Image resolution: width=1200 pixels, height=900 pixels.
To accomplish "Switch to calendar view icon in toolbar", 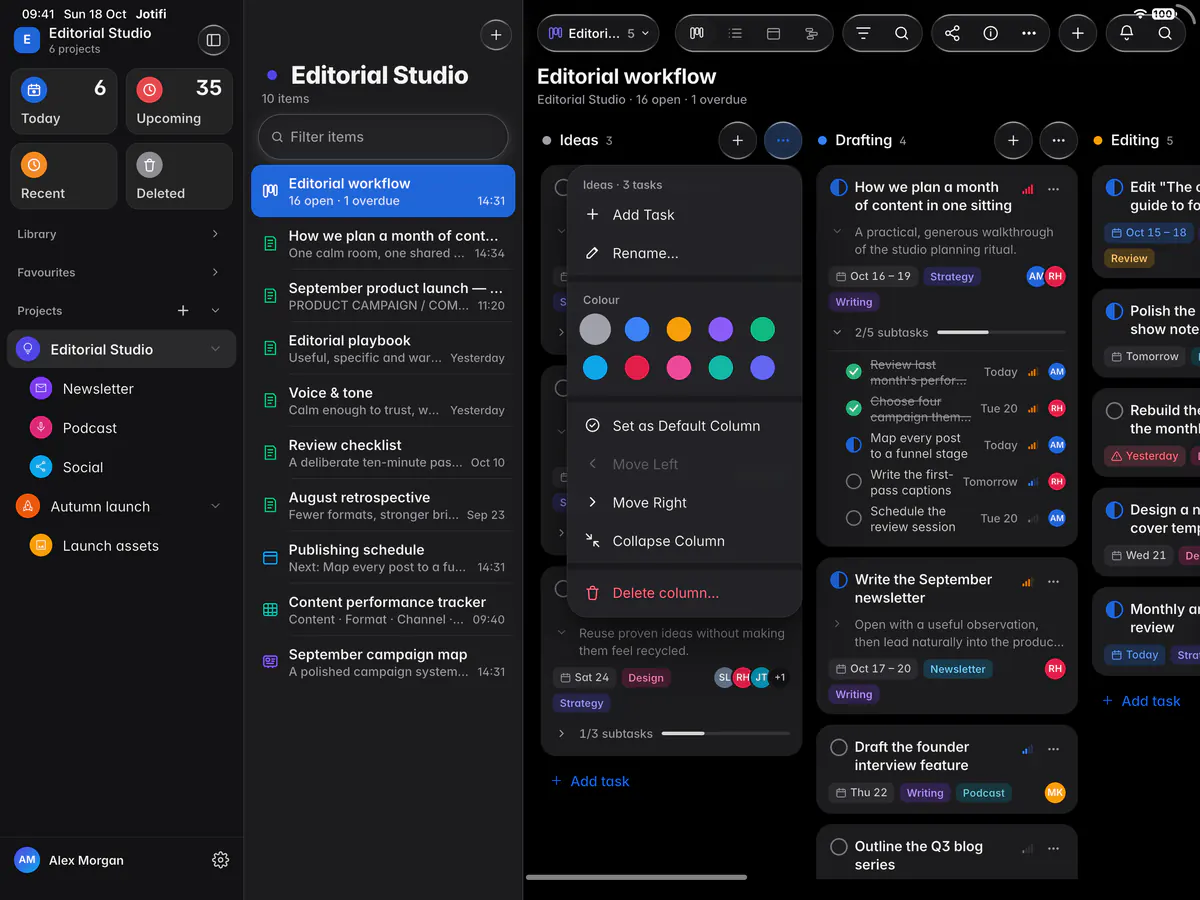I will 773,33.
